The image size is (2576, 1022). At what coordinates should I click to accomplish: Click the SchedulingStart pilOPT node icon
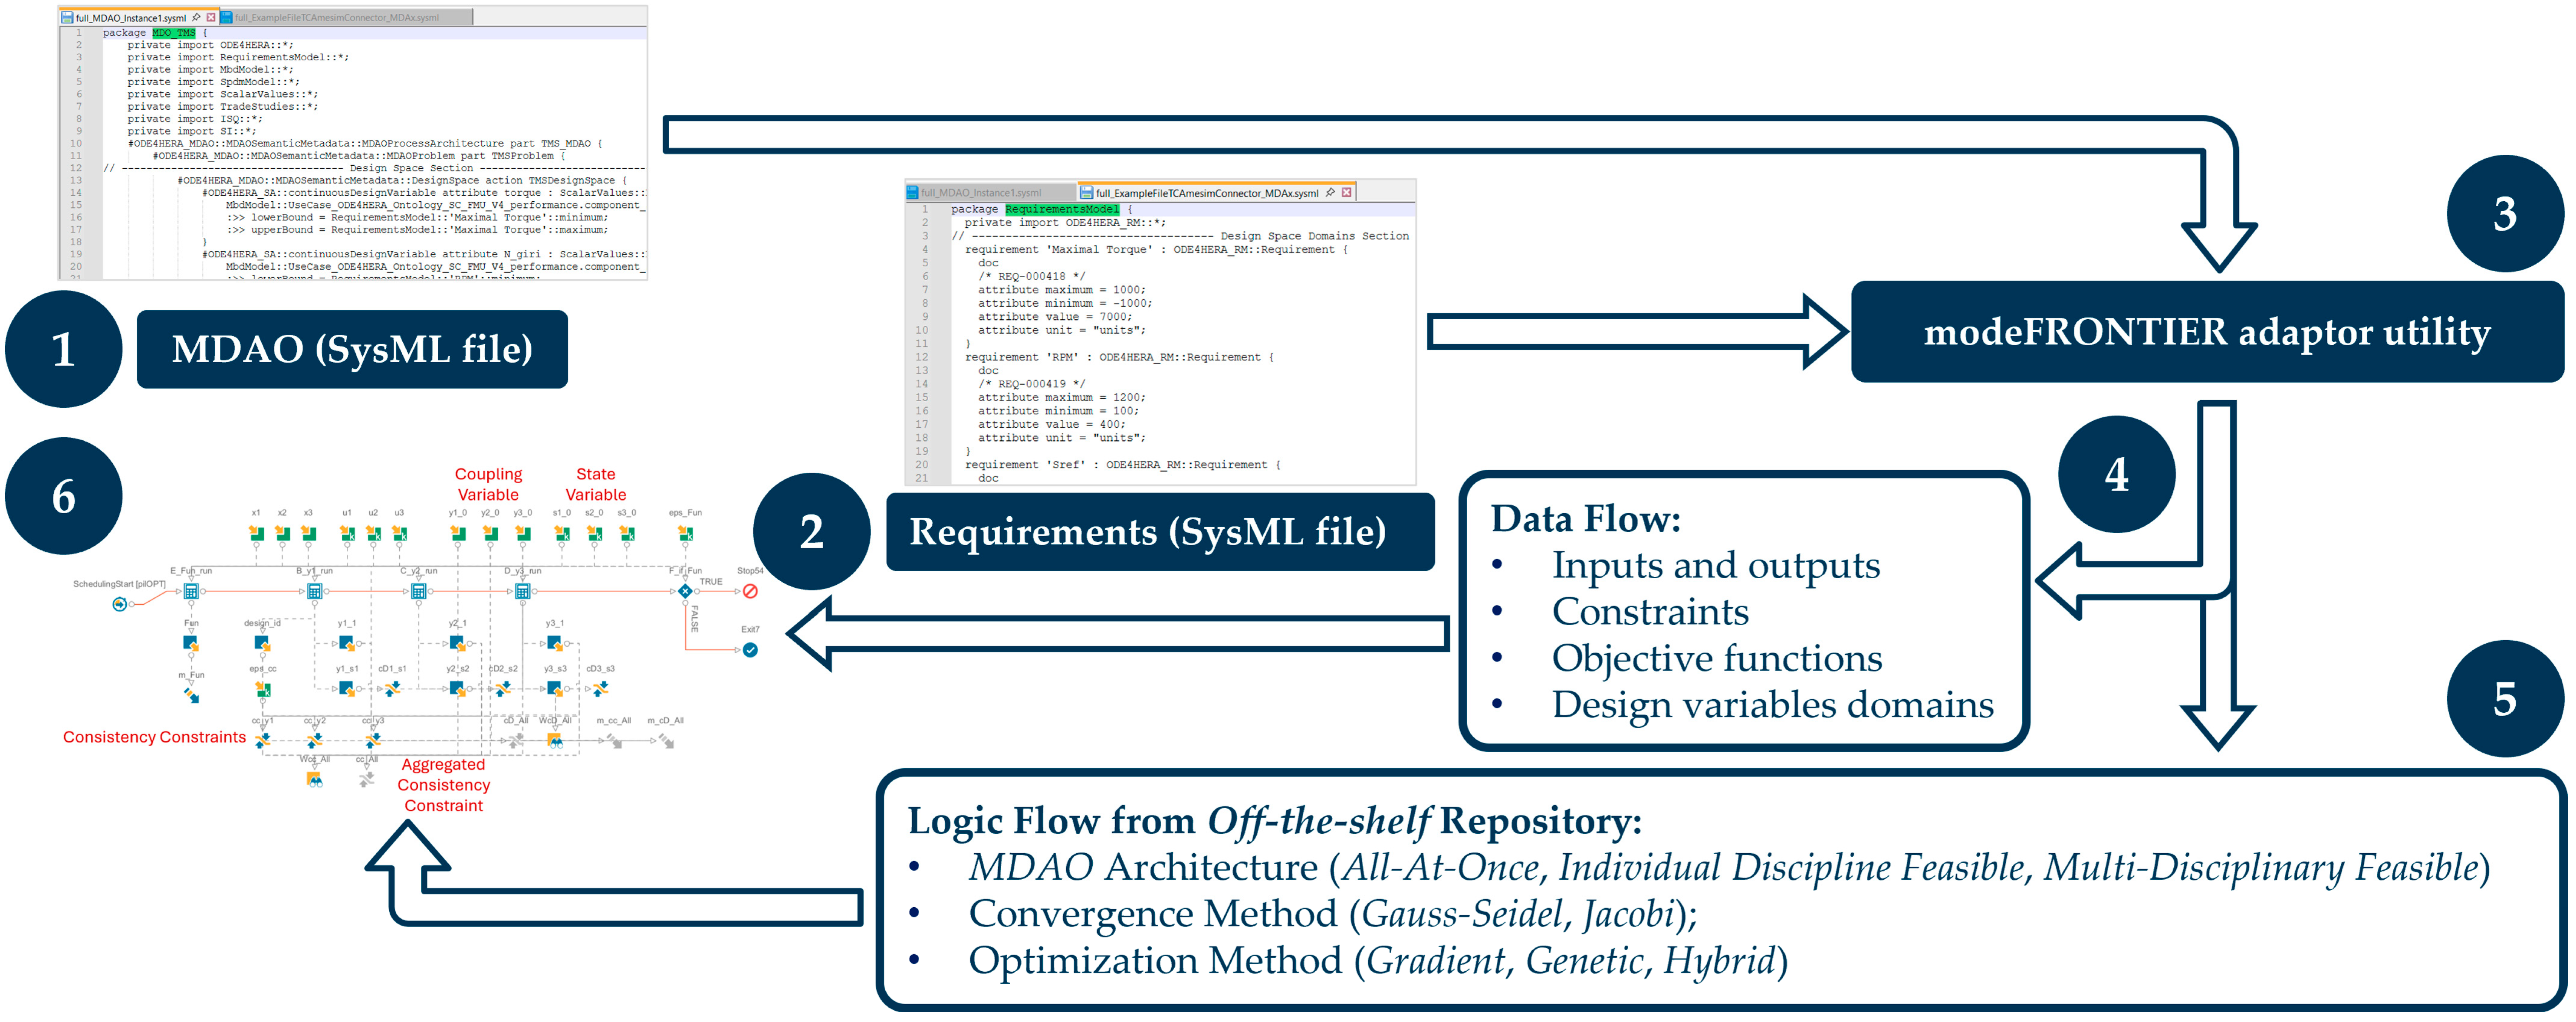coord(120,604)
